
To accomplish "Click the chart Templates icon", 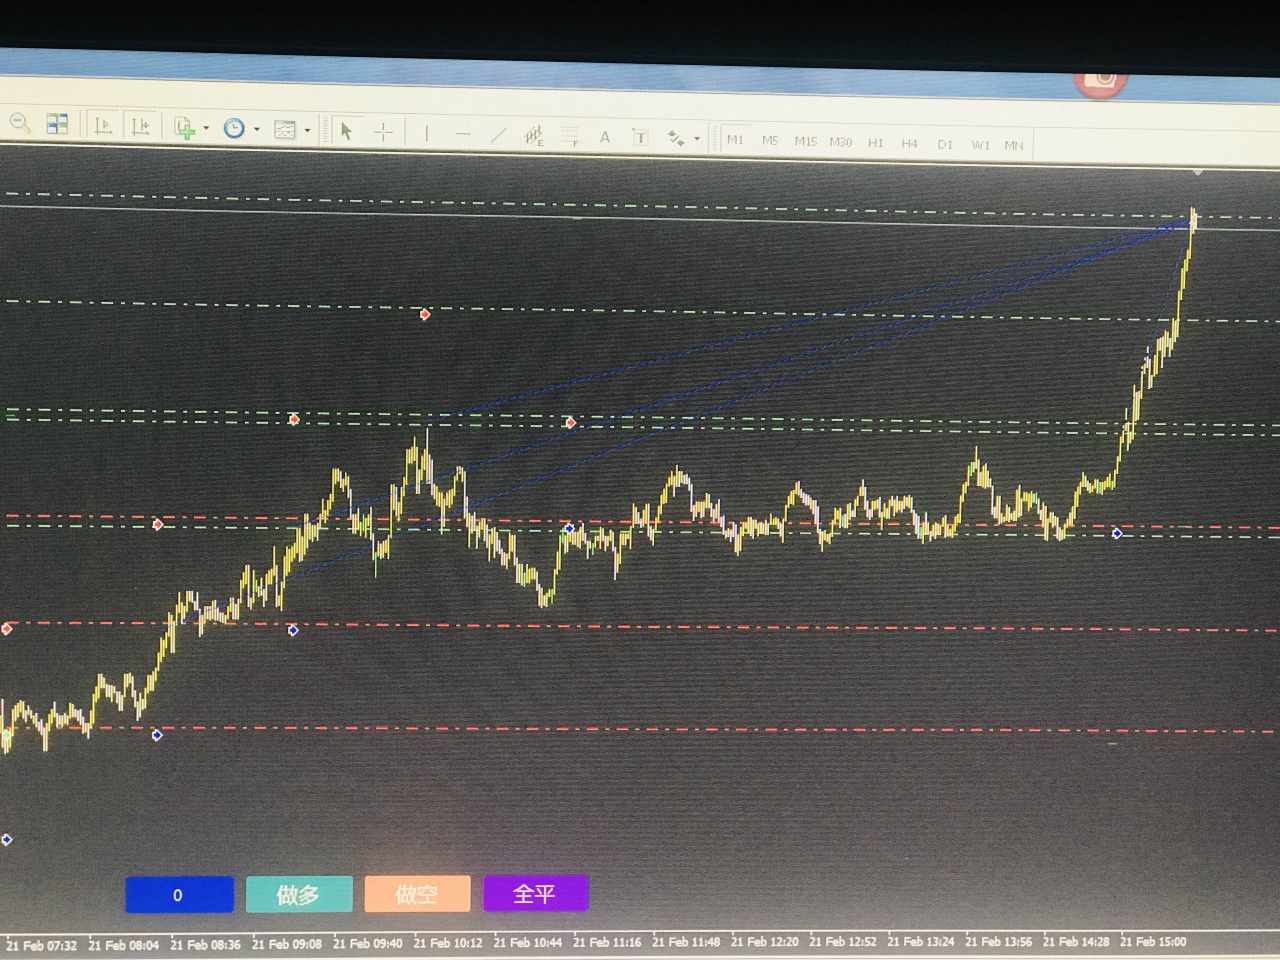I will coord(285,129).
